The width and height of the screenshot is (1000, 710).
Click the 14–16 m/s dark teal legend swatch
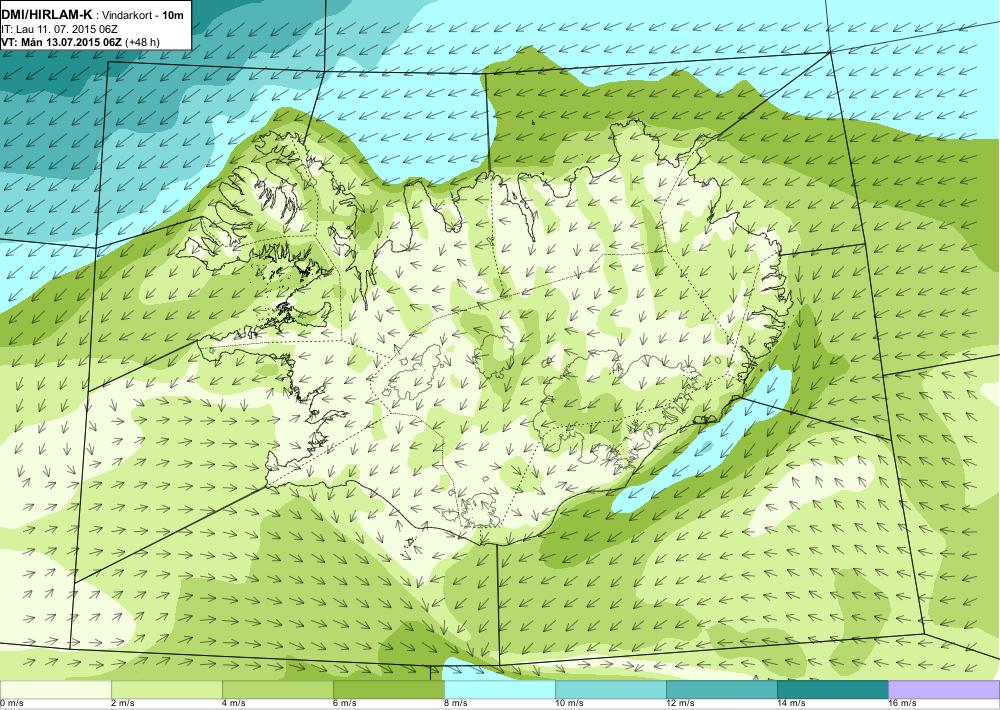coord(832,690)
